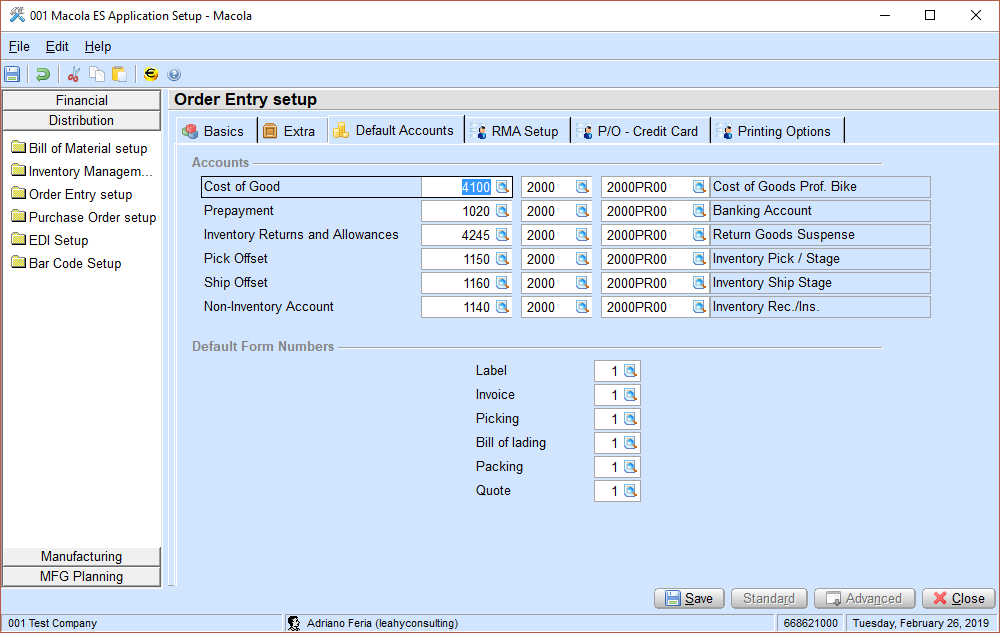The height and width of the screenshot is (633, 1000).
Task: Click the Save disk icon in toolbar
Action: pos(12,74)
